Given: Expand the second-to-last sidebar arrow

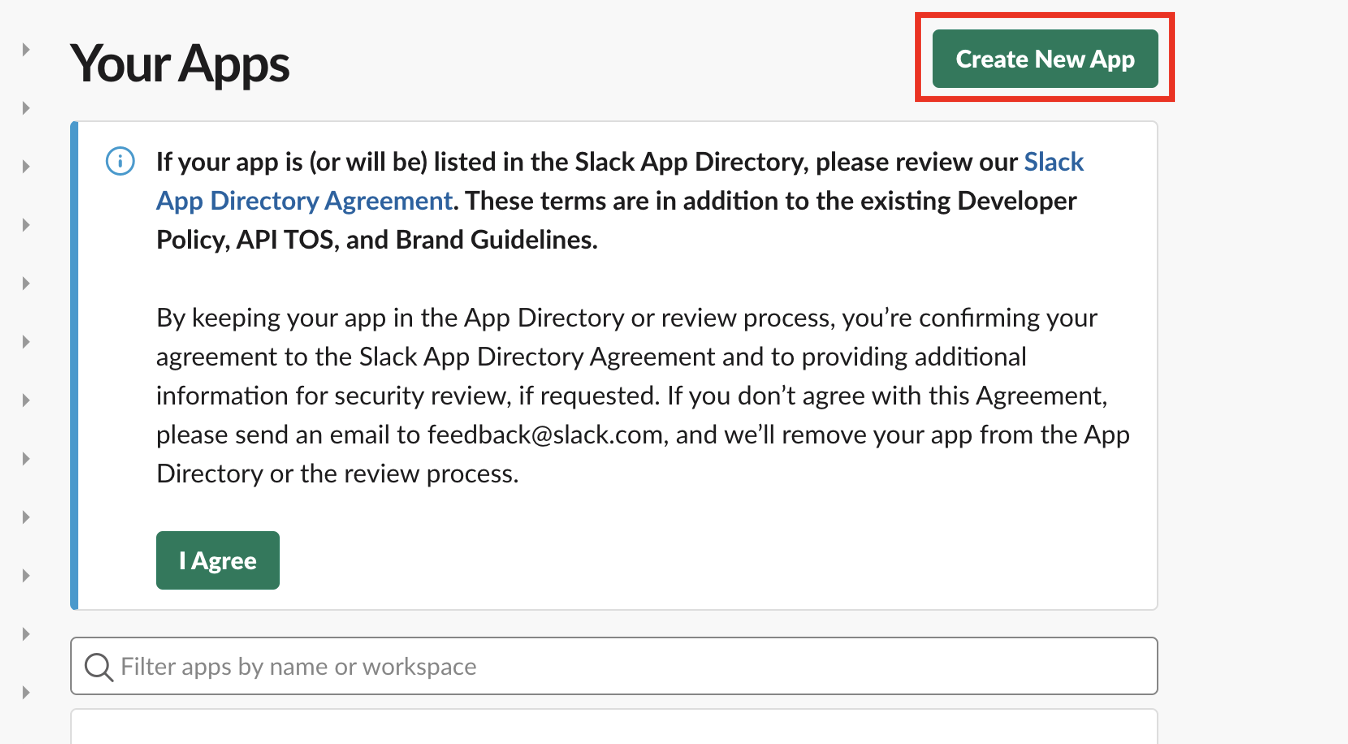Looking at the screenshot, I should (27, 634).
